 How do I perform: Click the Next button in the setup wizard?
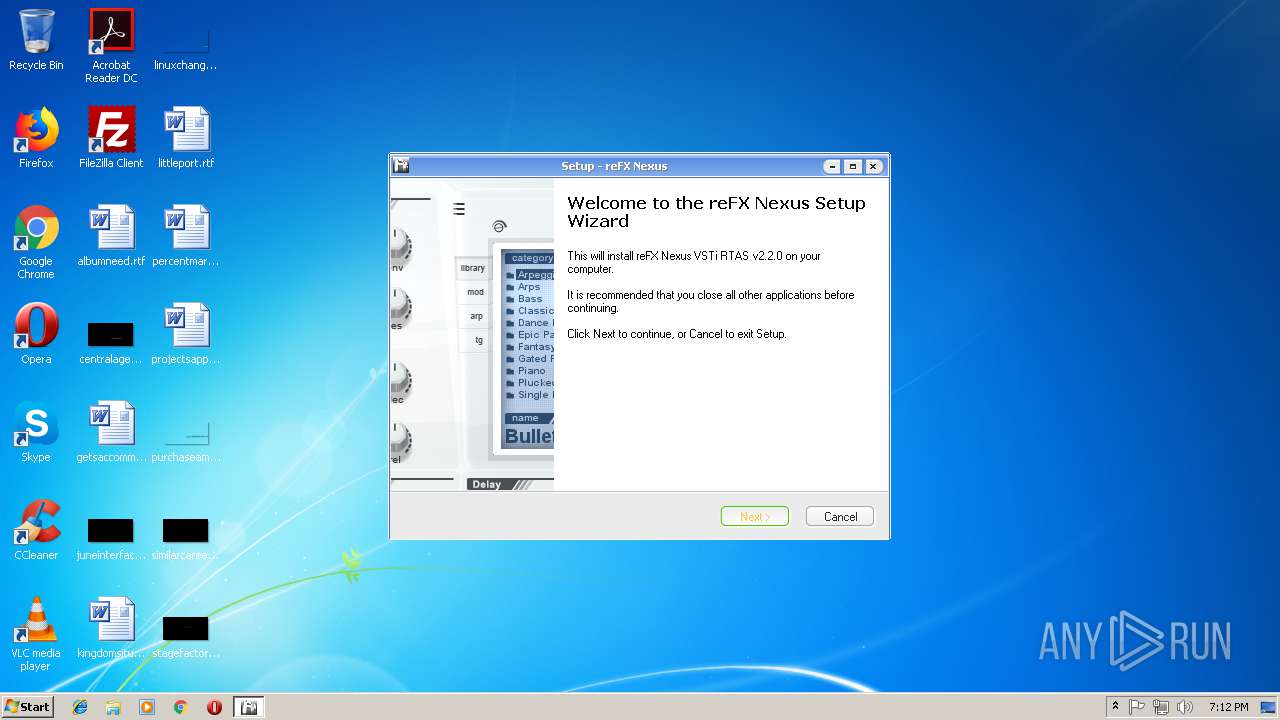tap(754, 517)
